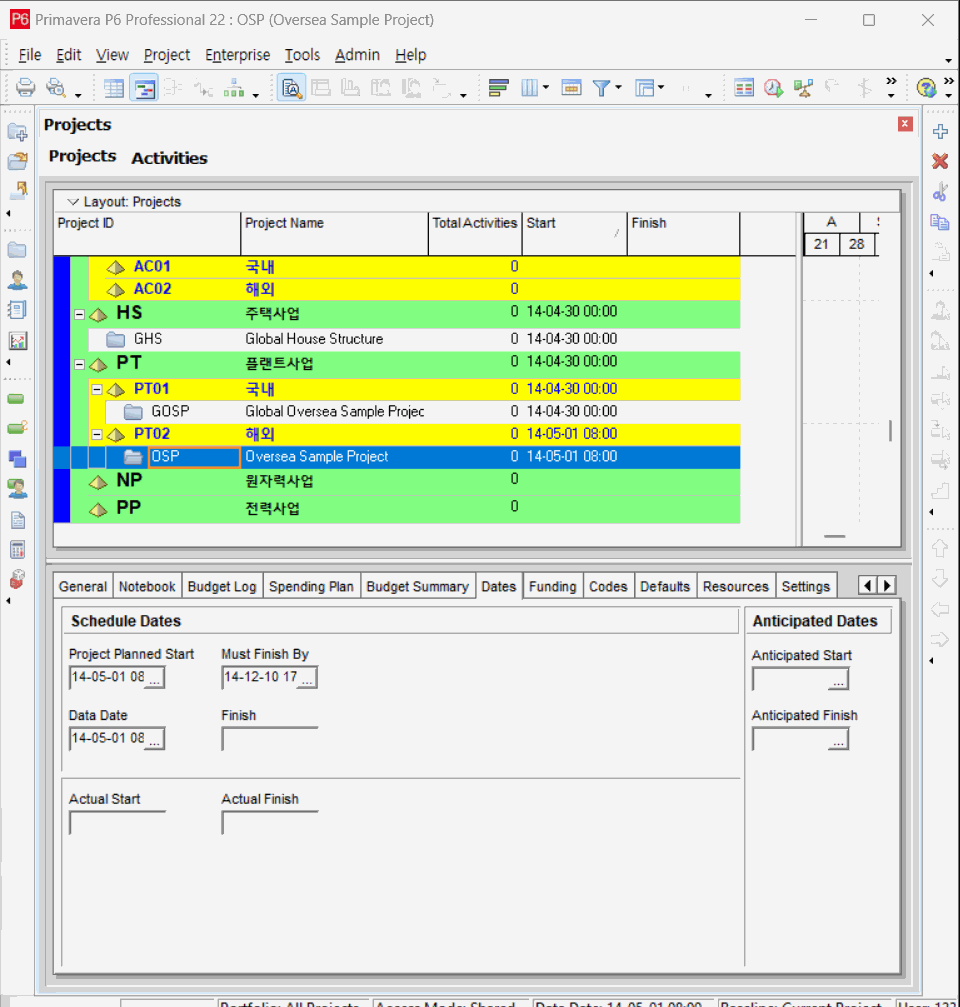Screen dimensions: 960x1007
Task: Open the Admin menu
Action: [357, 55]
